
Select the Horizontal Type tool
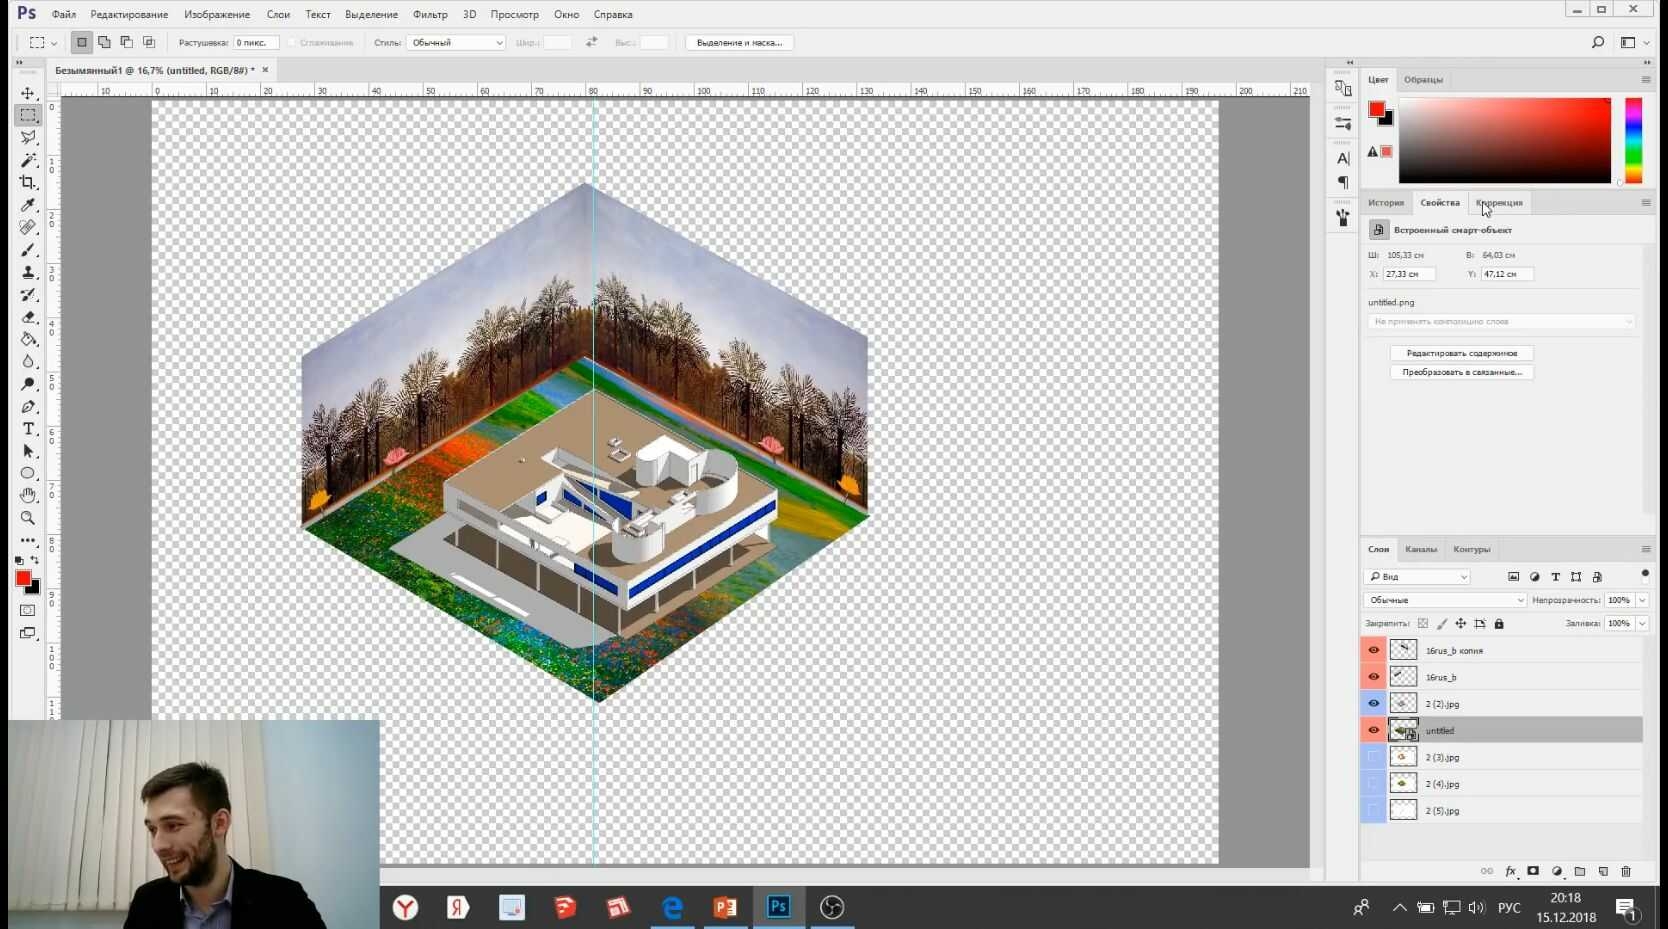(28, 429)
